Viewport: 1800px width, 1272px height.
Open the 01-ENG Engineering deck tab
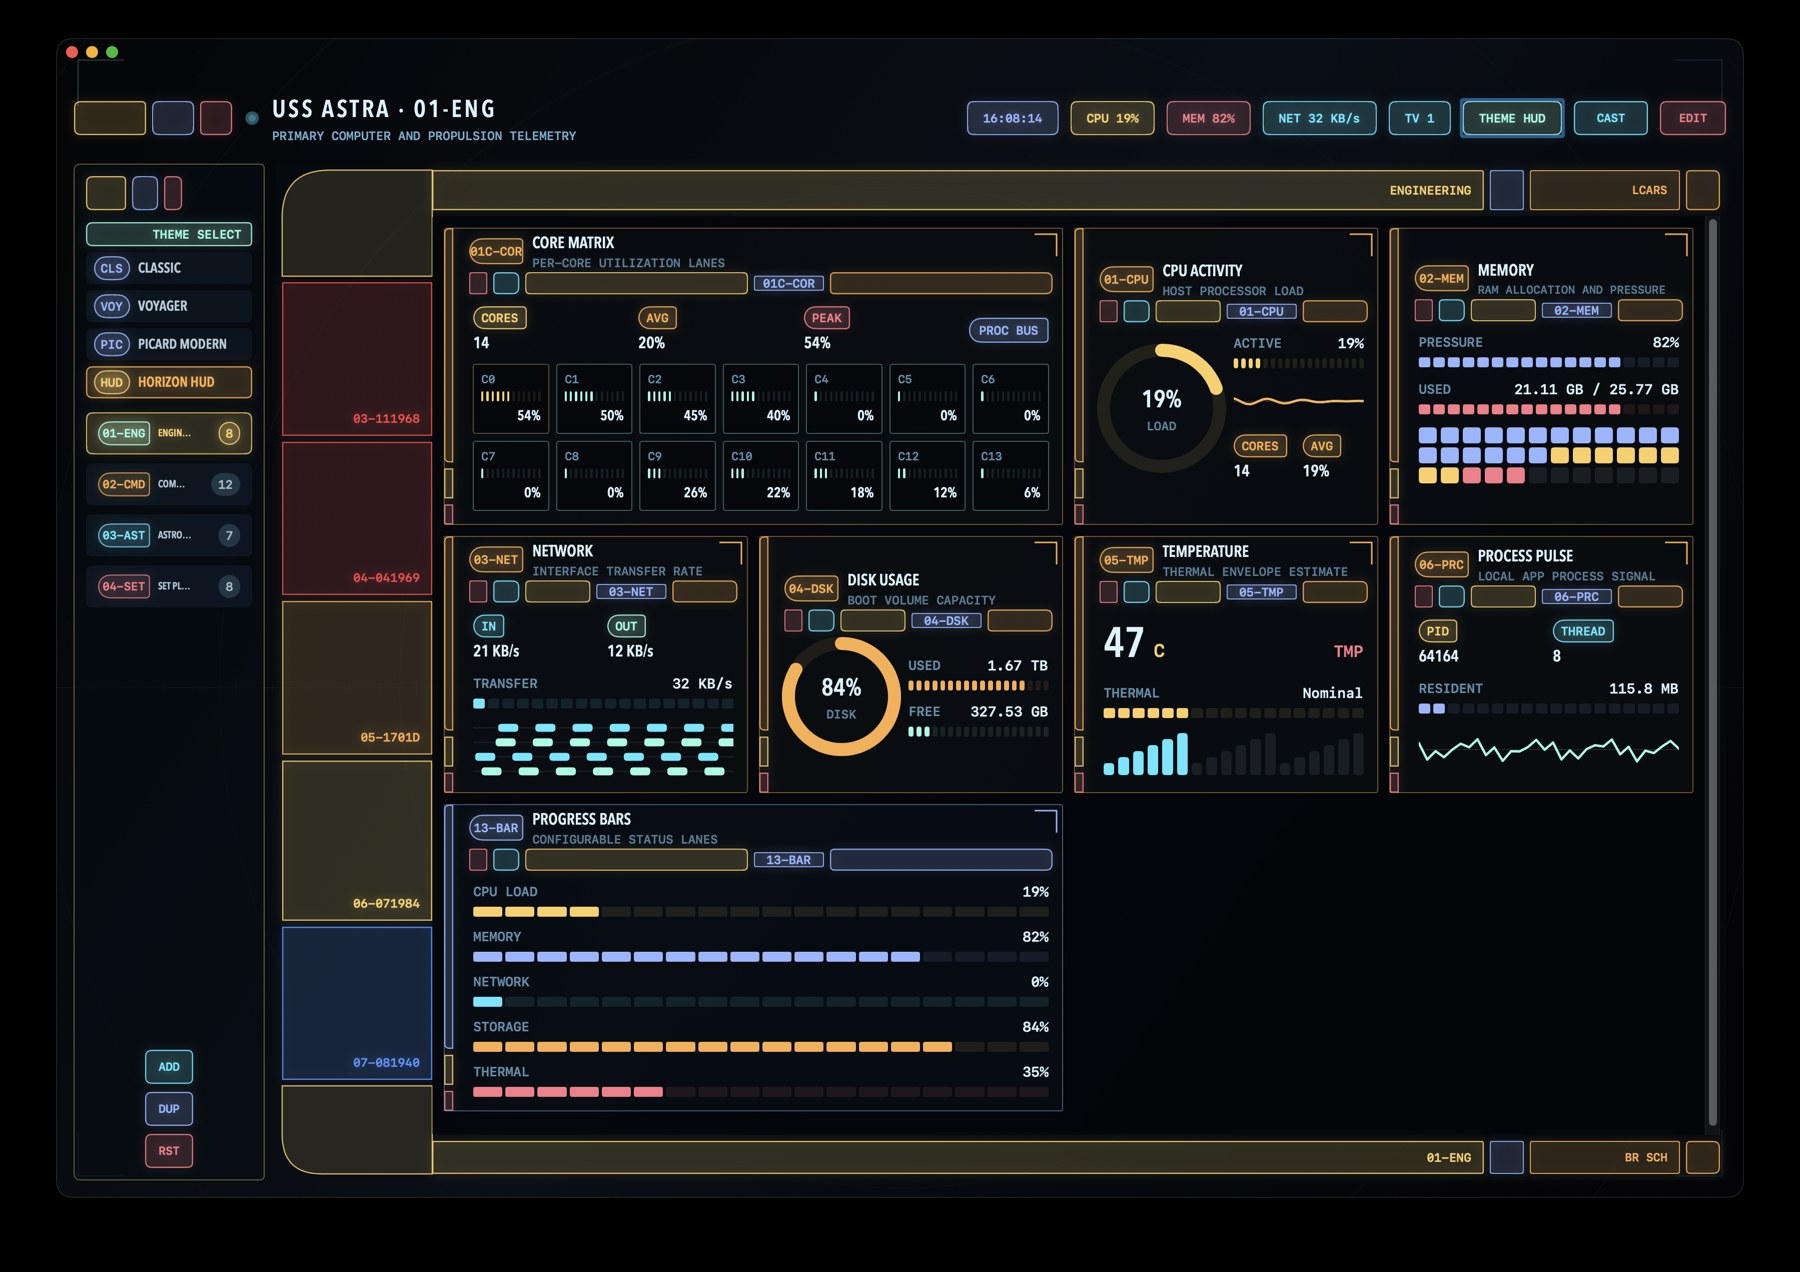click(169, 433)
